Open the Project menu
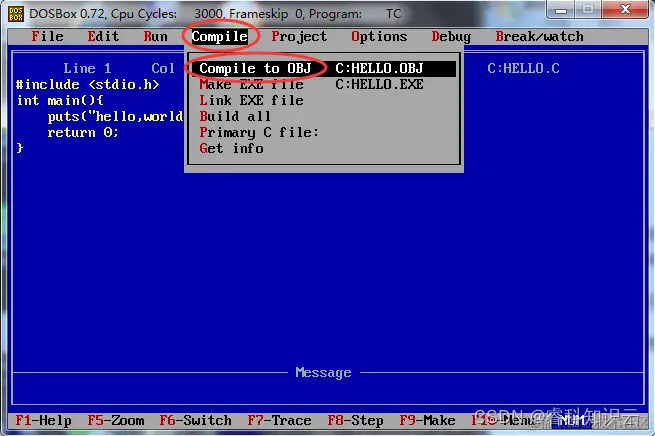The height and width of the screenshot is (436, 655). pyautogui.click(x=299, y=37)
